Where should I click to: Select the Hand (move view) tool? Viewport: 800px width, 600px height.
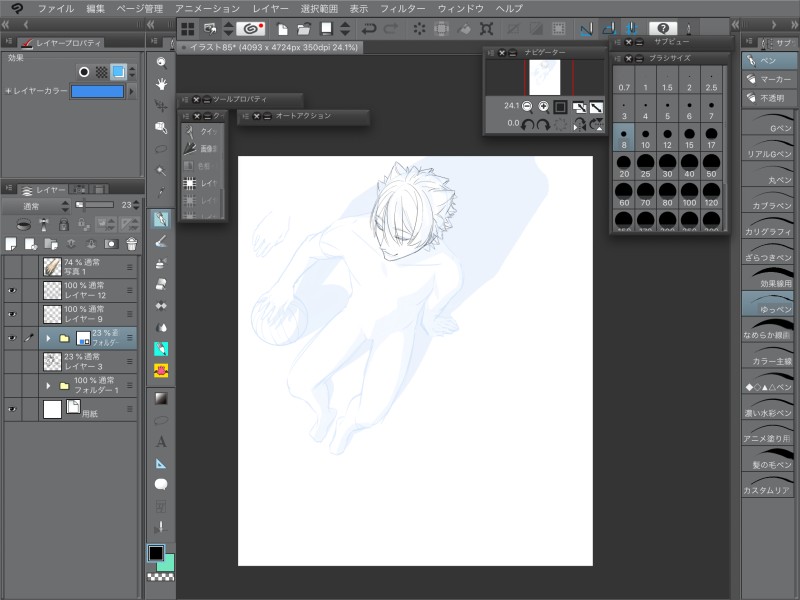tap(160, 84)
